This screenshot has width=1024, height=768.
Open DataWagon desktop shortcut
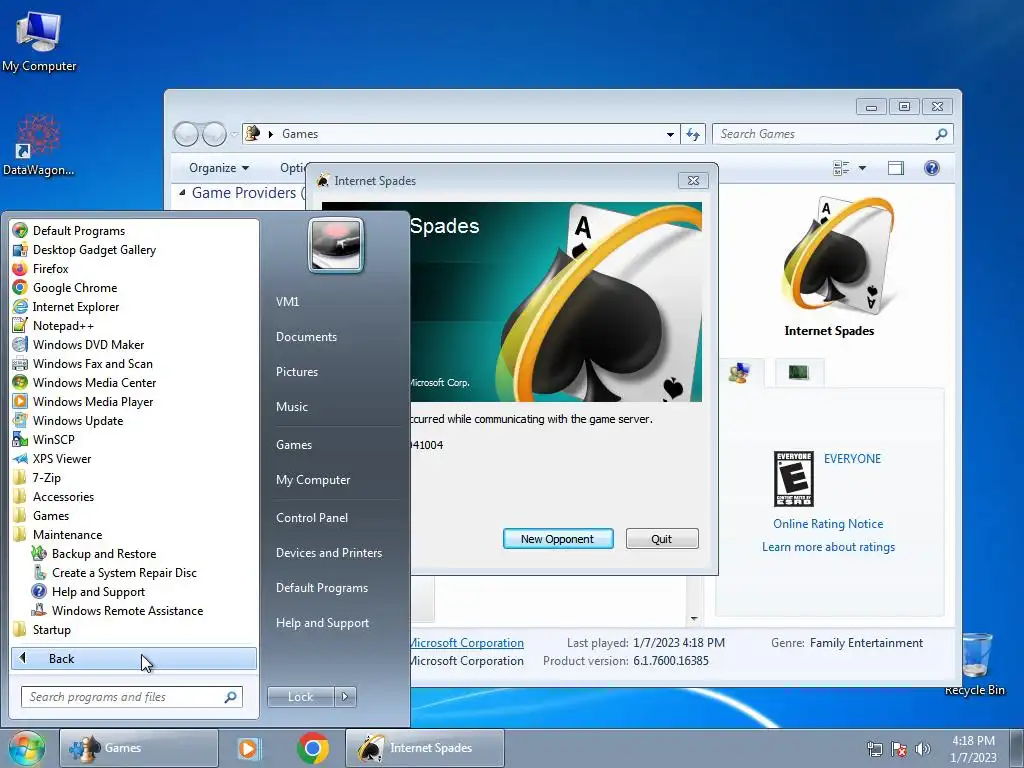tap(38, 145)
